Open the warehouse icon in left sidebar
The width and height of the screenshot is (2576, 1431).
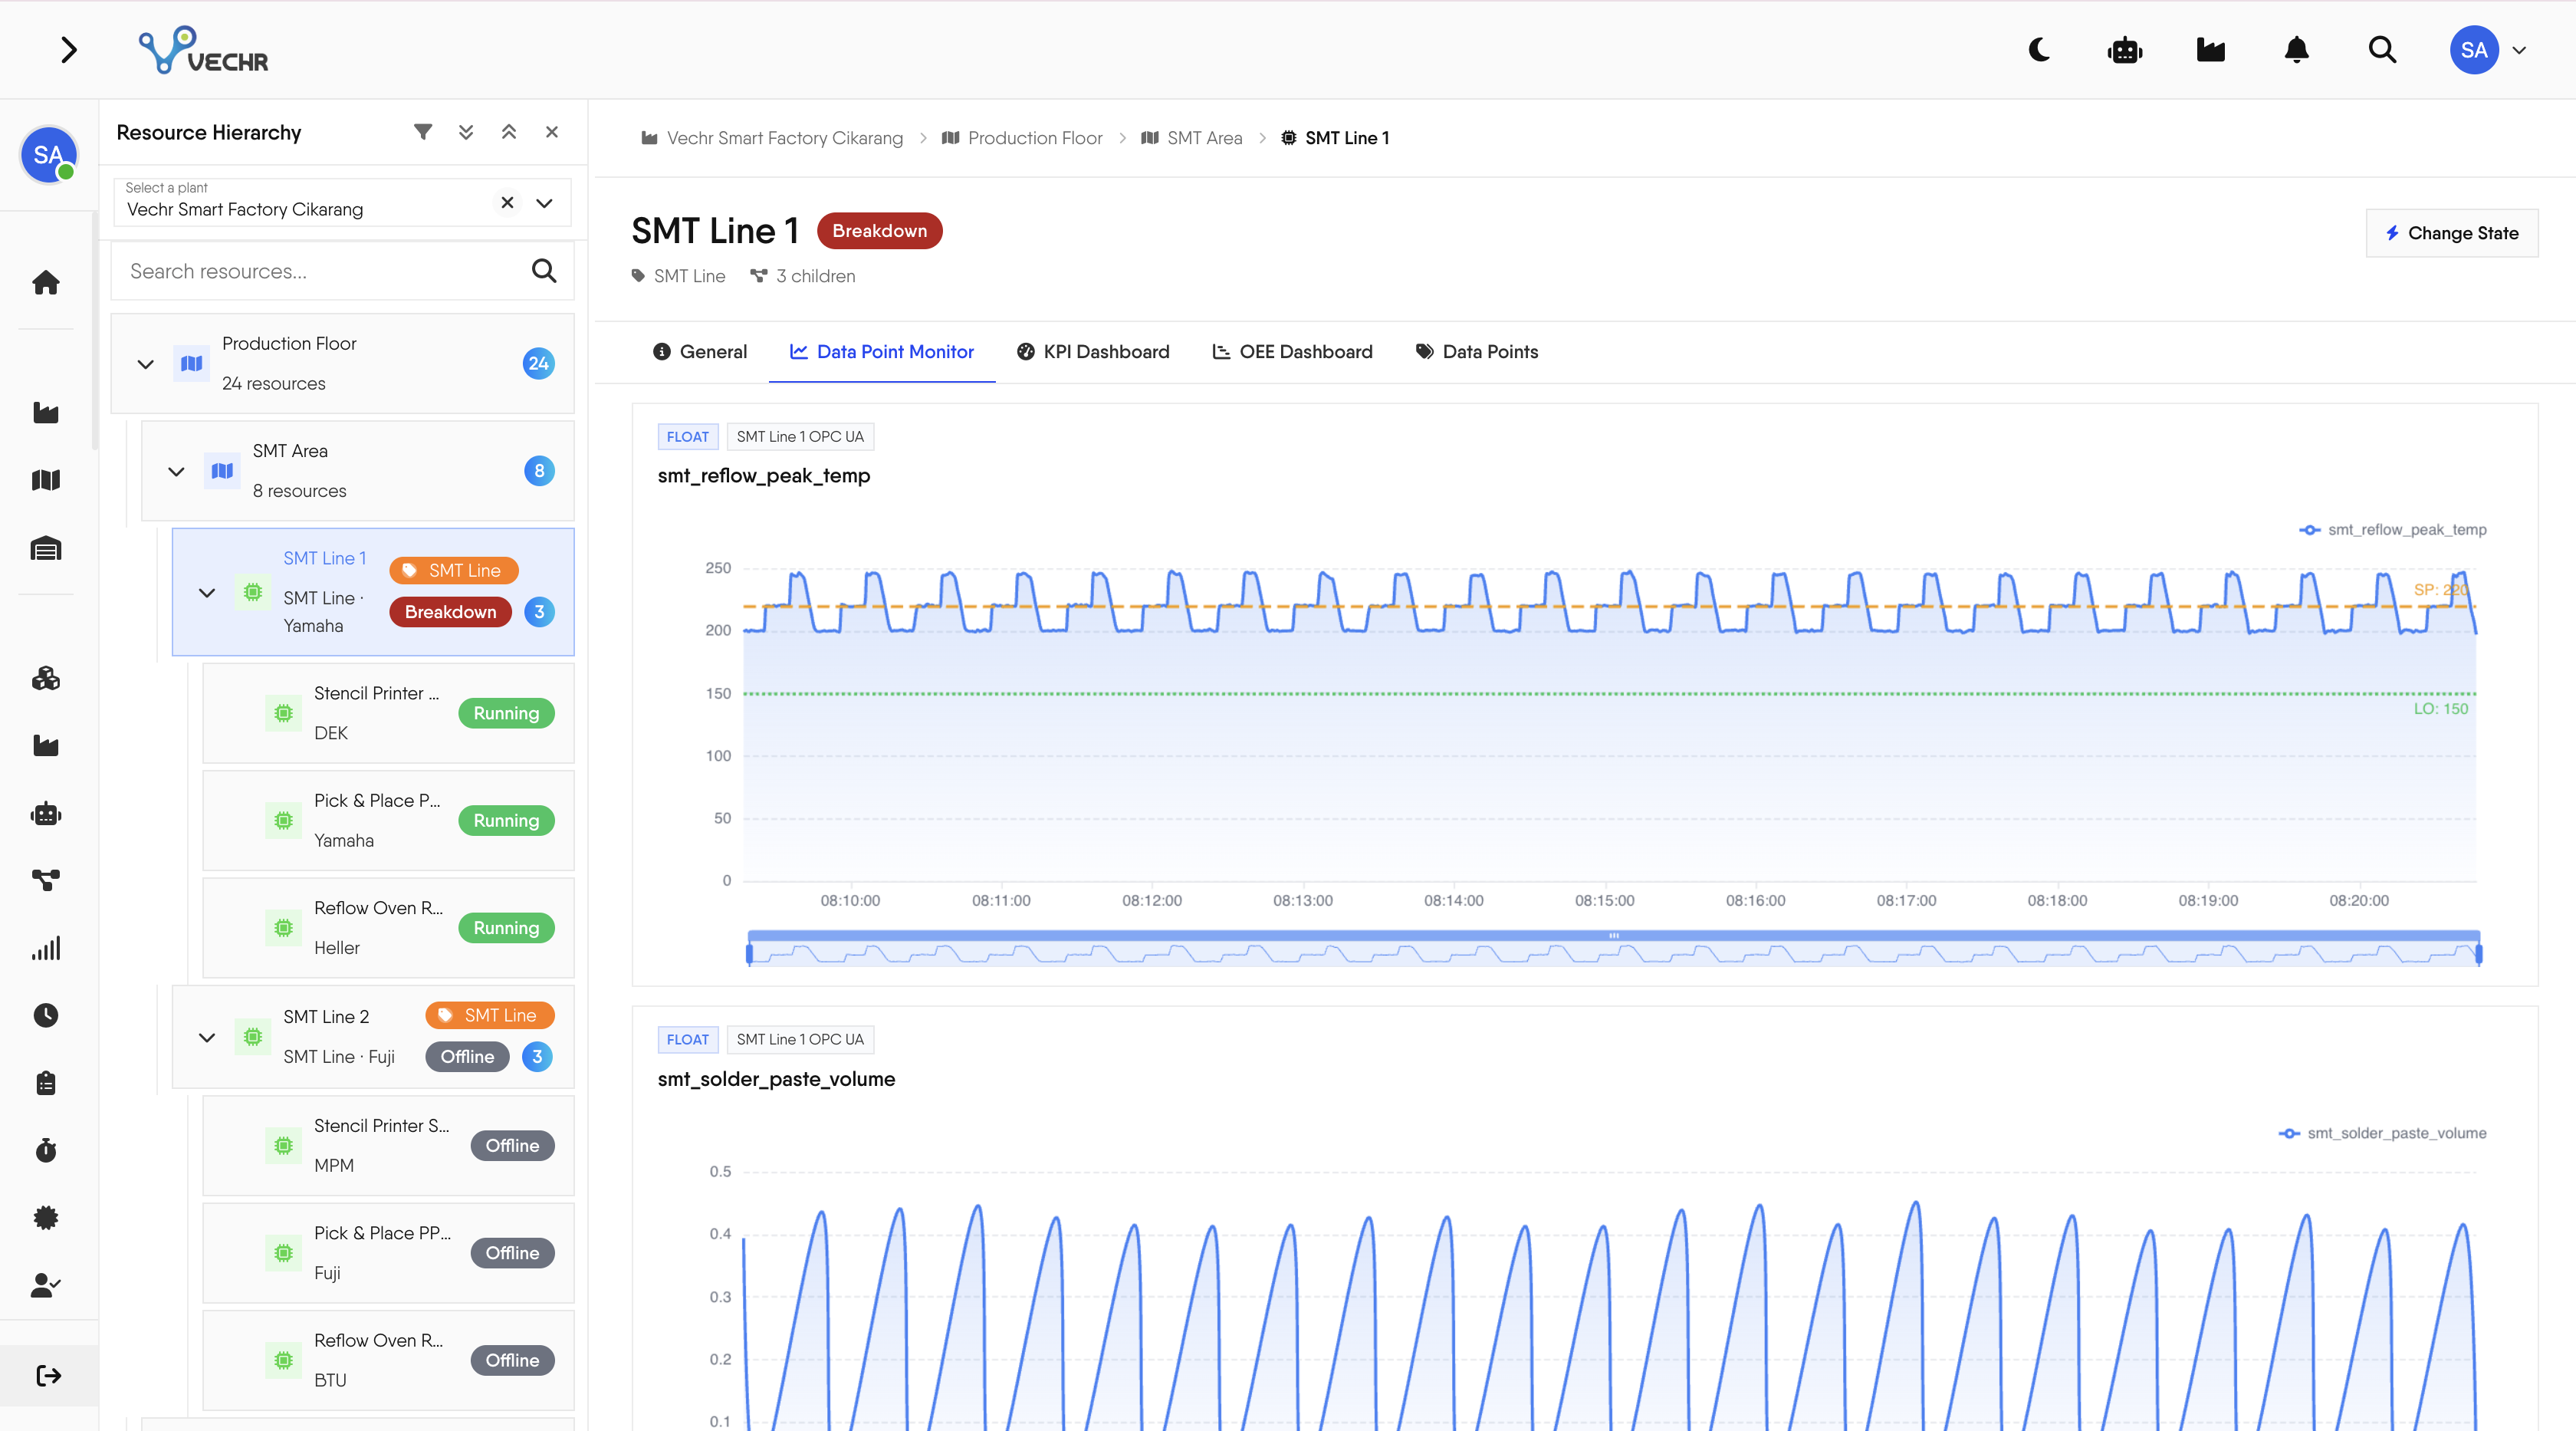(x=46, y=548)
